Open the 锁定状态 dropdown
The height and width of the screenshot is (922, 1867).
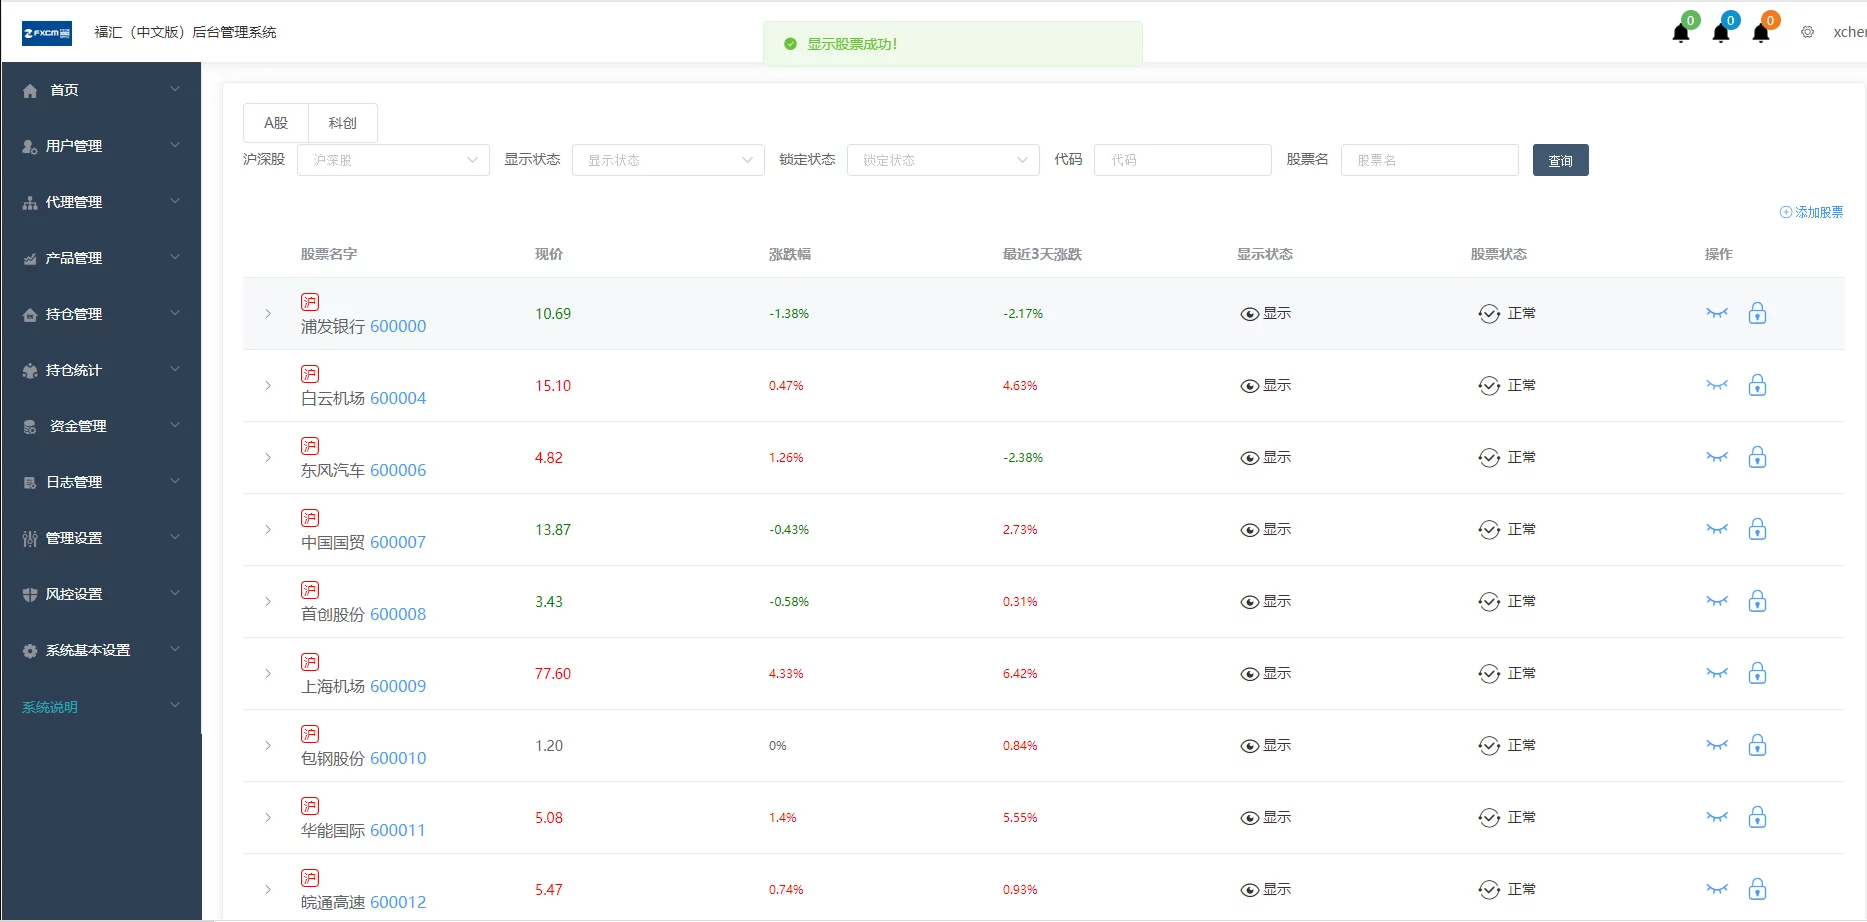941,159
